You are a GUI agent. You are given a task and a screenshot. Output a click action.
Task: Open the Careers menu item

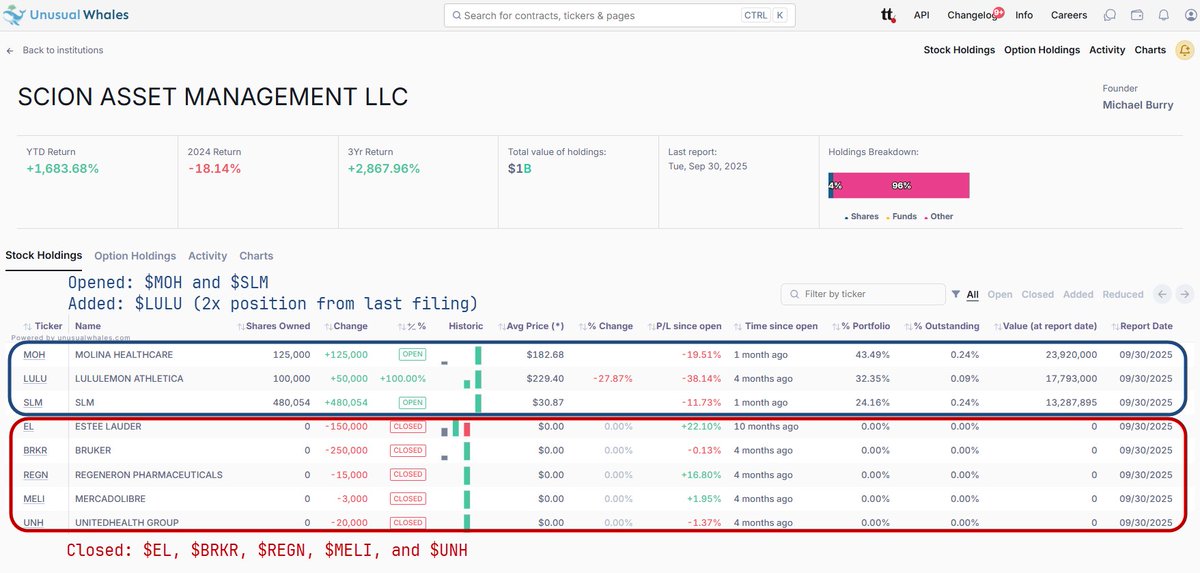[1069, 15]
